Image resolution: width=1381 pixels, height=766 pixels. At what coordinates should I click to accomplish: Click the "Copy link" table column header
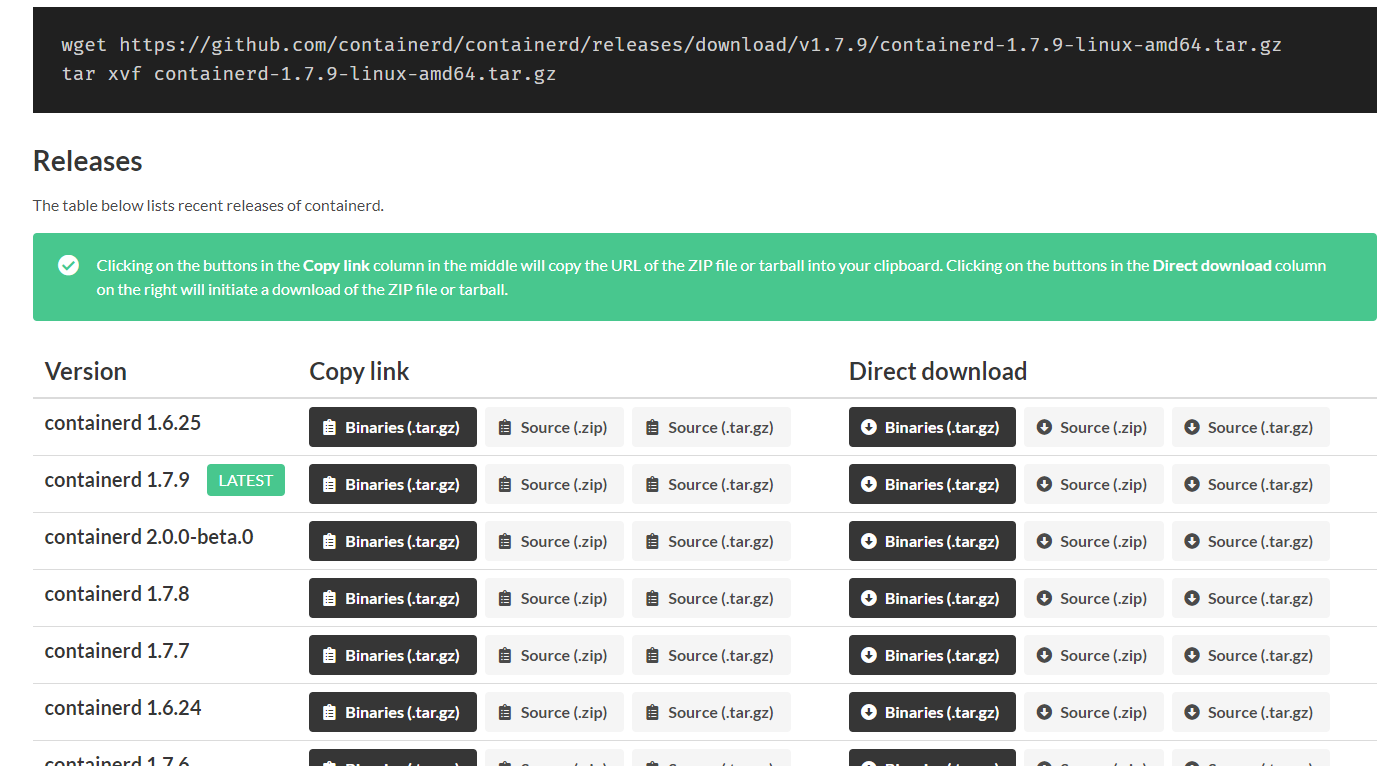359,371
